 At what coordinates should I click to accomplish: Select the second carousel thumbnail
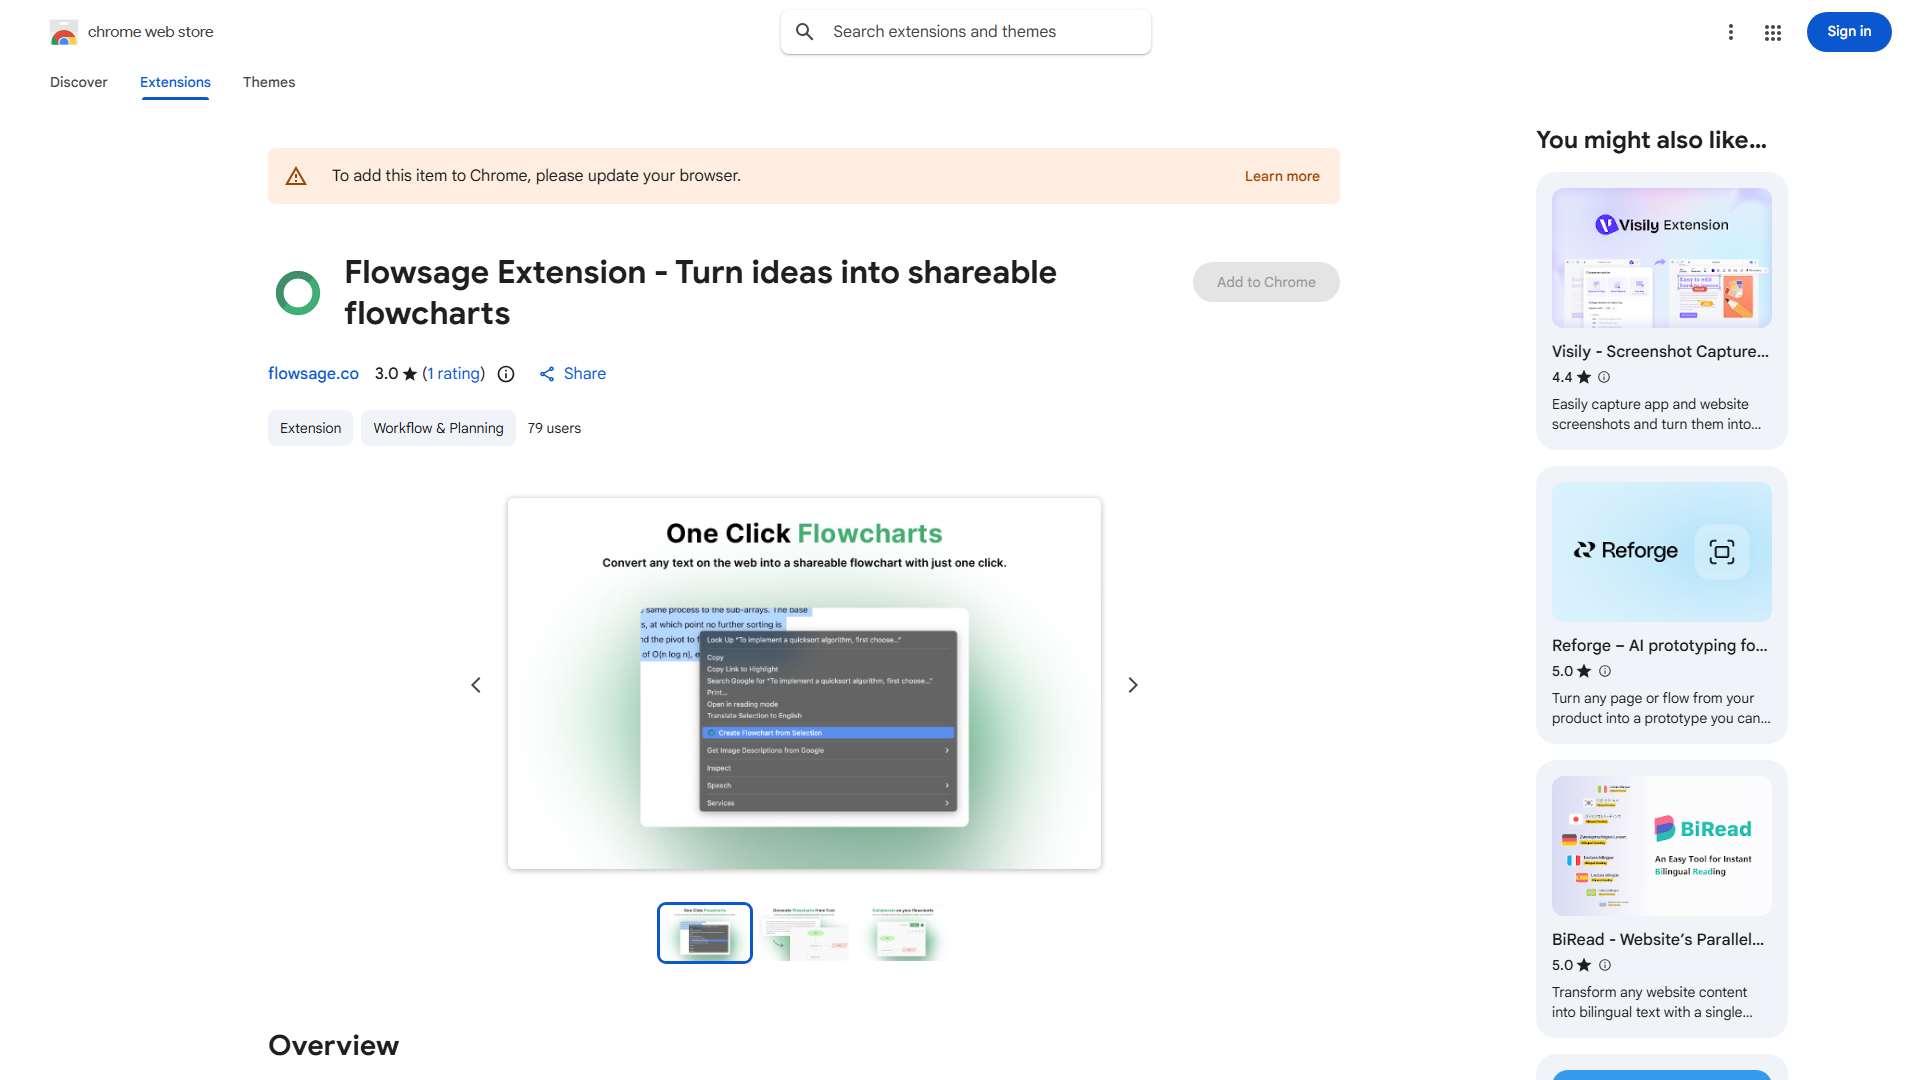pos(804,932)
